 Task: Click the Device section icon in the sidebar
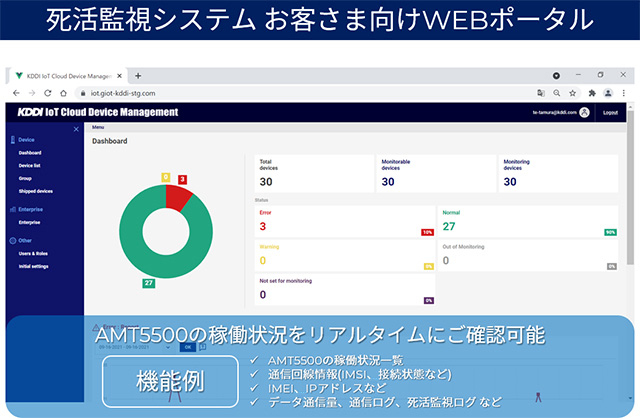13,140
